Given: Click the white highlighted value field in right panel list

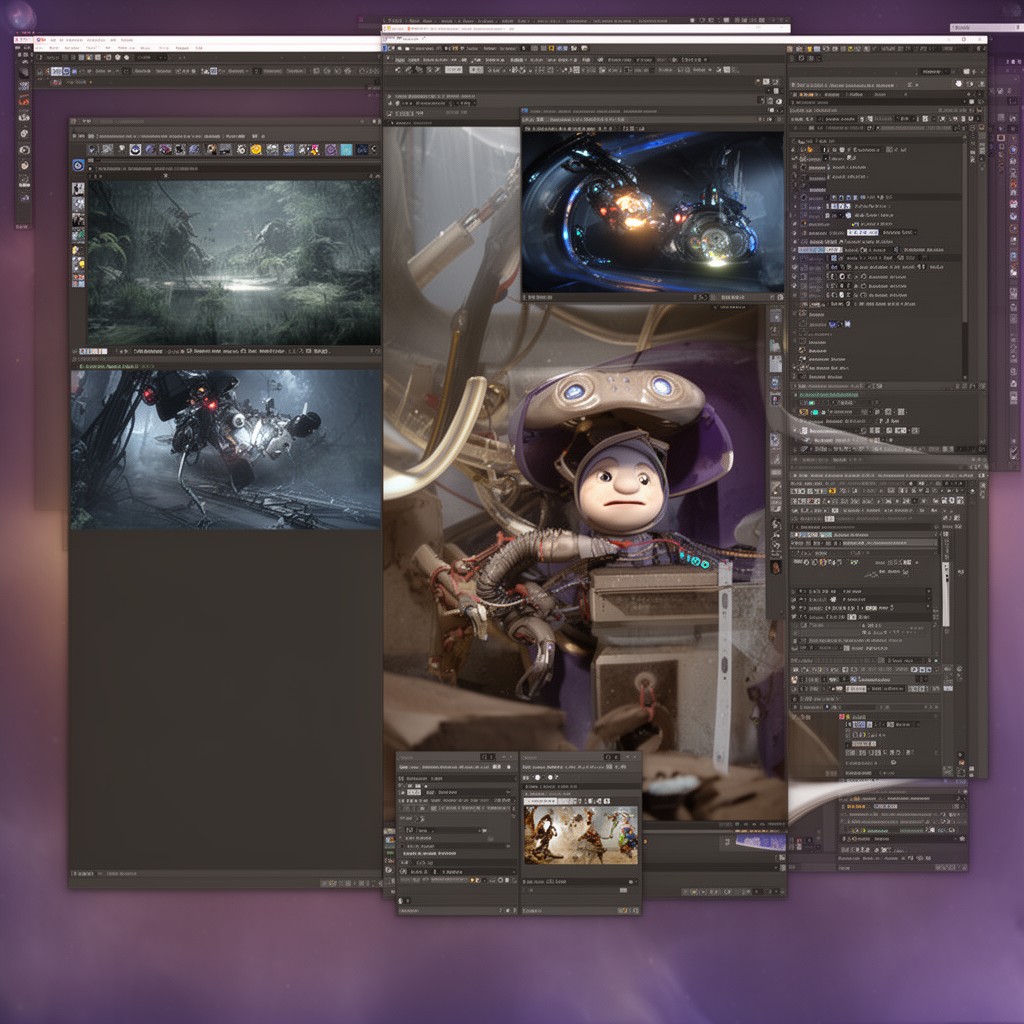Looking at the screenshot, I should 862,232.
